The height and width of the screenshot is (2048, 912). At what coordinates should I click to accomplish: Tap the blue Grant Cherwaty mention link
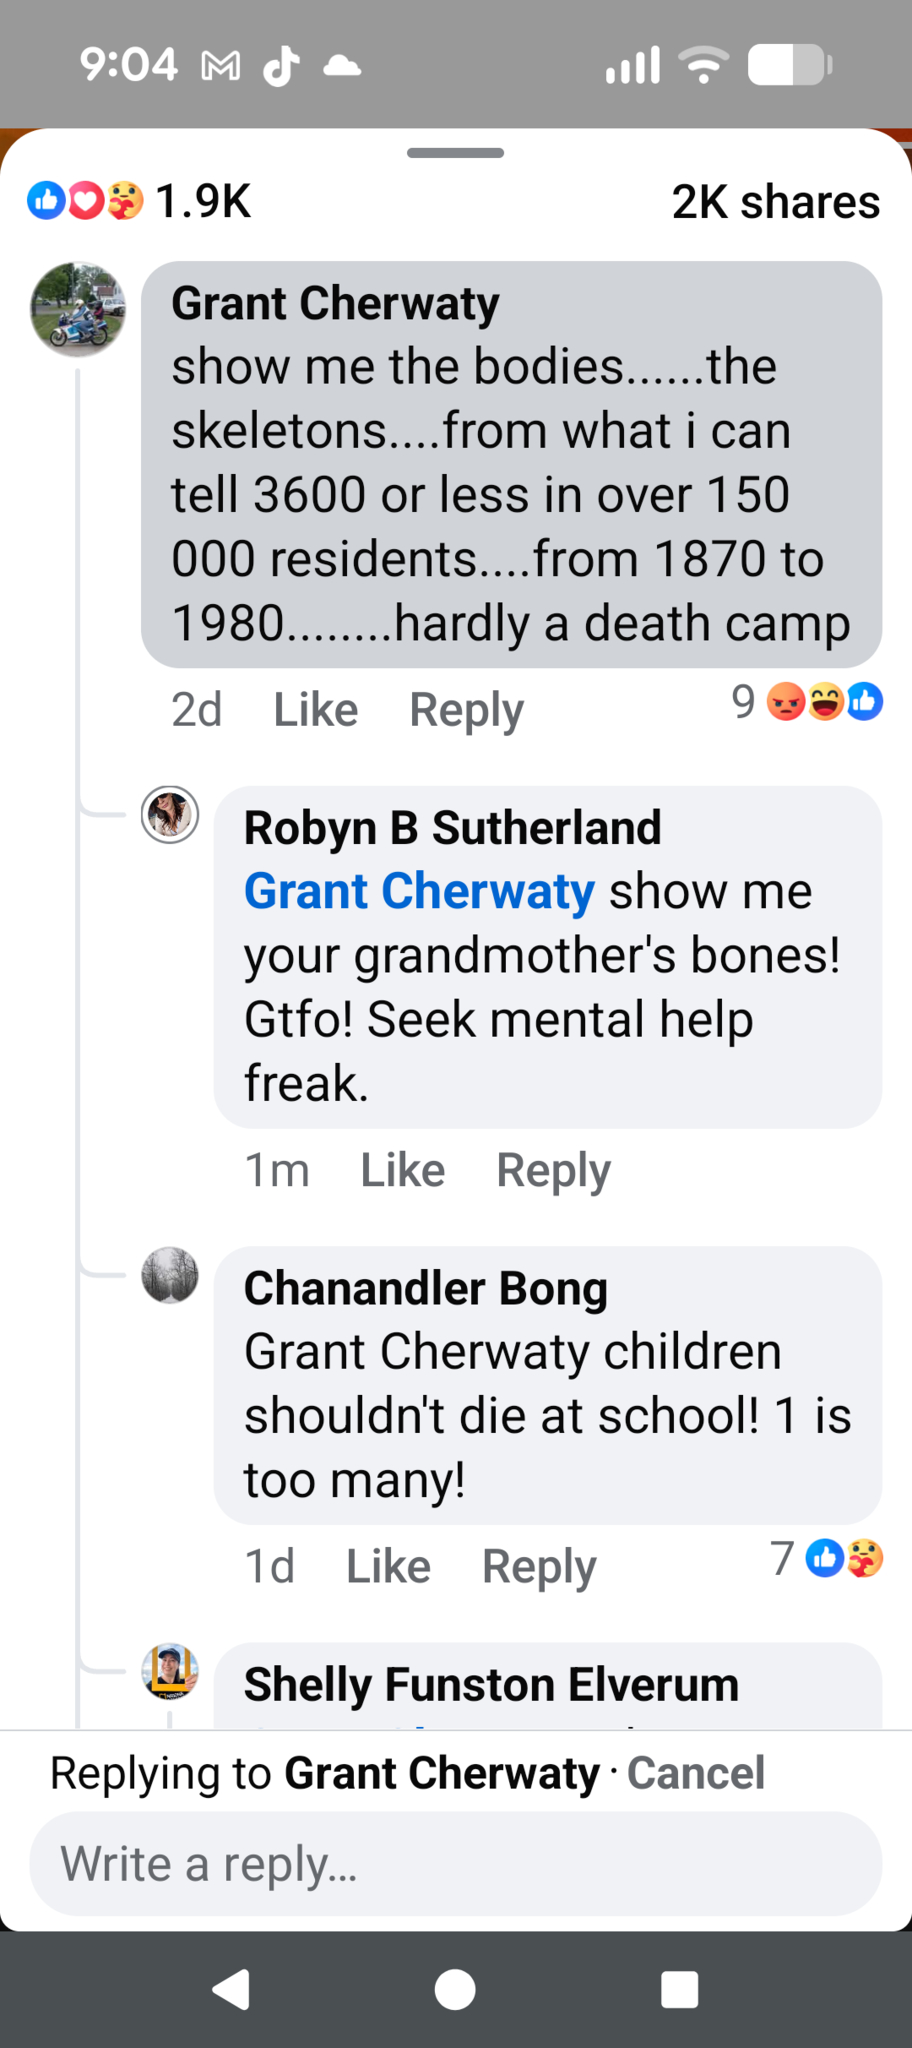click(419, 891)
